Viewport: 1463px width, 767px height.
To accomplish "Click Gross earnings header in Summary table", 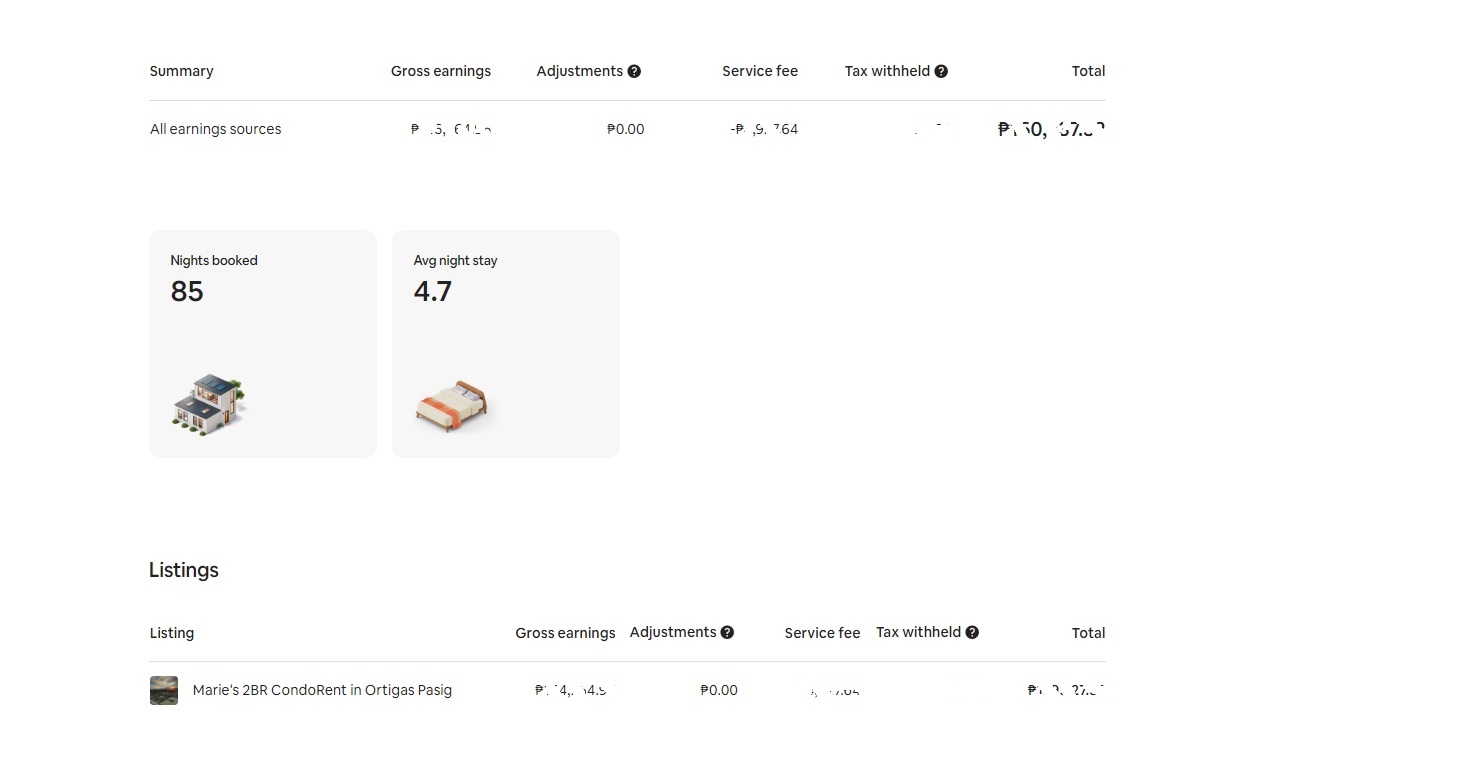I will click(x=441, y=71).
